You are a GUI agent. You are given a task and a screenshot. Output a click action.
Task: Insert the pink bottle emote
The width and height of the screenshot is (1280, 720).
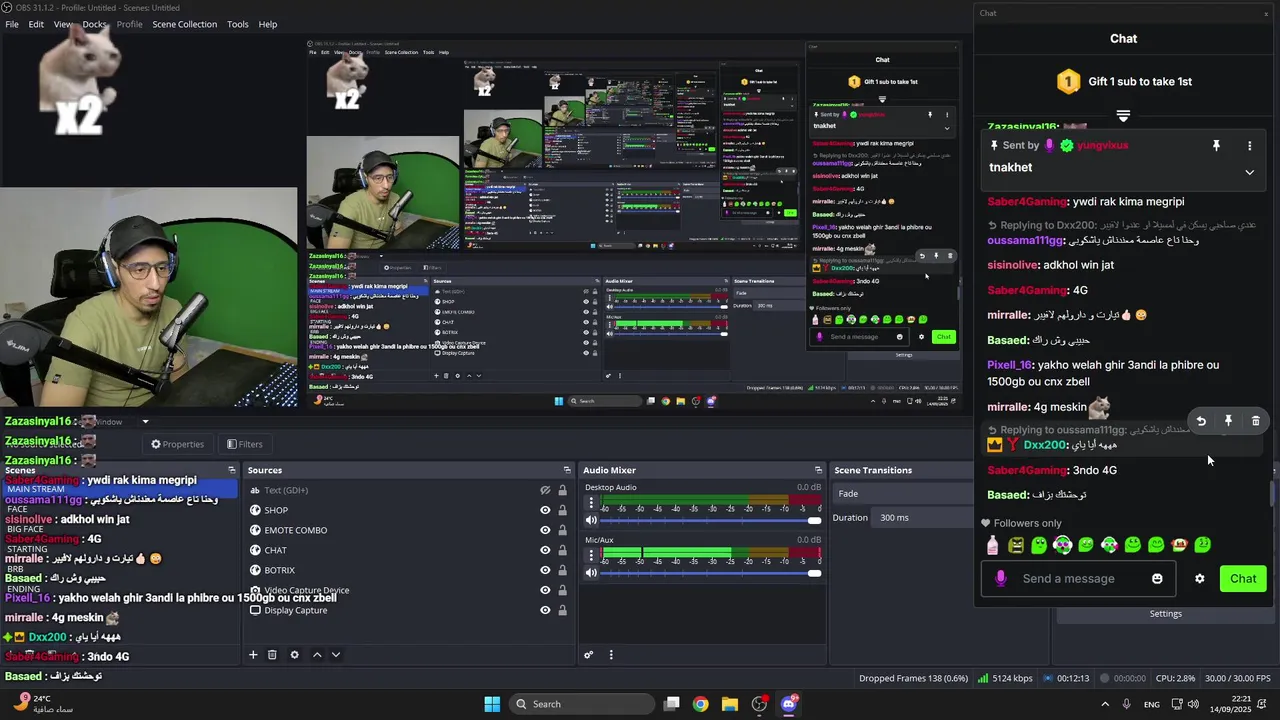[x=992, y=545]
